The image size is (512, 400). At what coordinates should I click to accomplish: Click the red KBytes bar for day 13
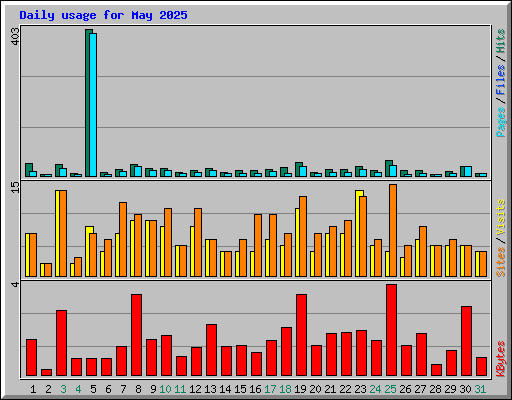[211, 350]
